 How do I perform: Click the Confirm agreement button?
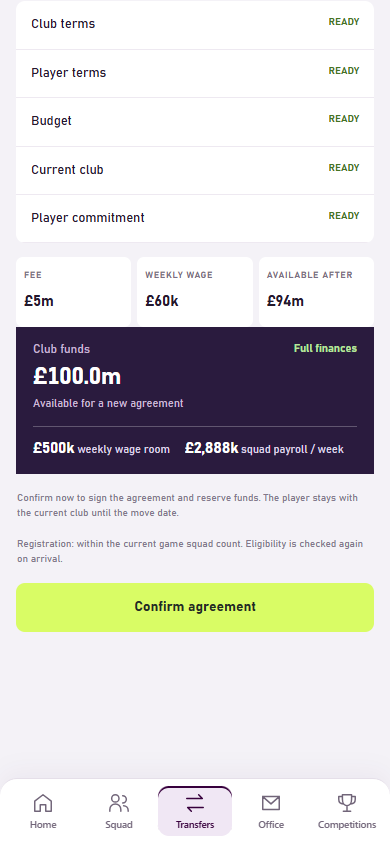click(x=195, y=607)
